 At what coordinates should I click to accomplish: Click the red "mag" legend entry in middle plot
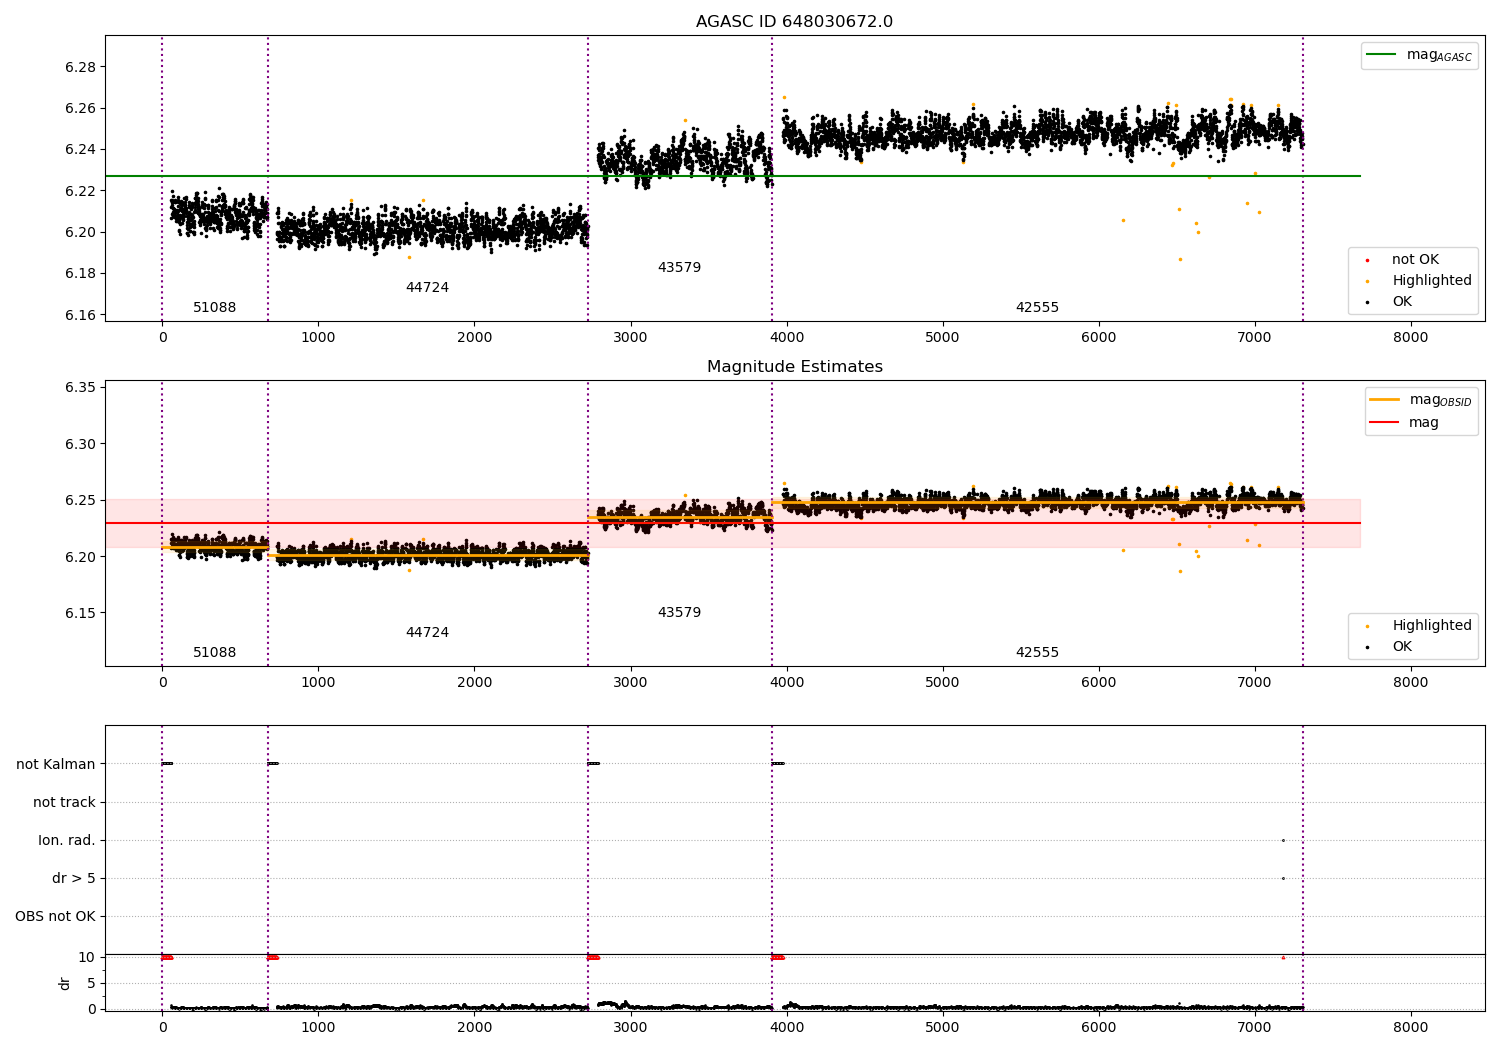[1424, 422]
